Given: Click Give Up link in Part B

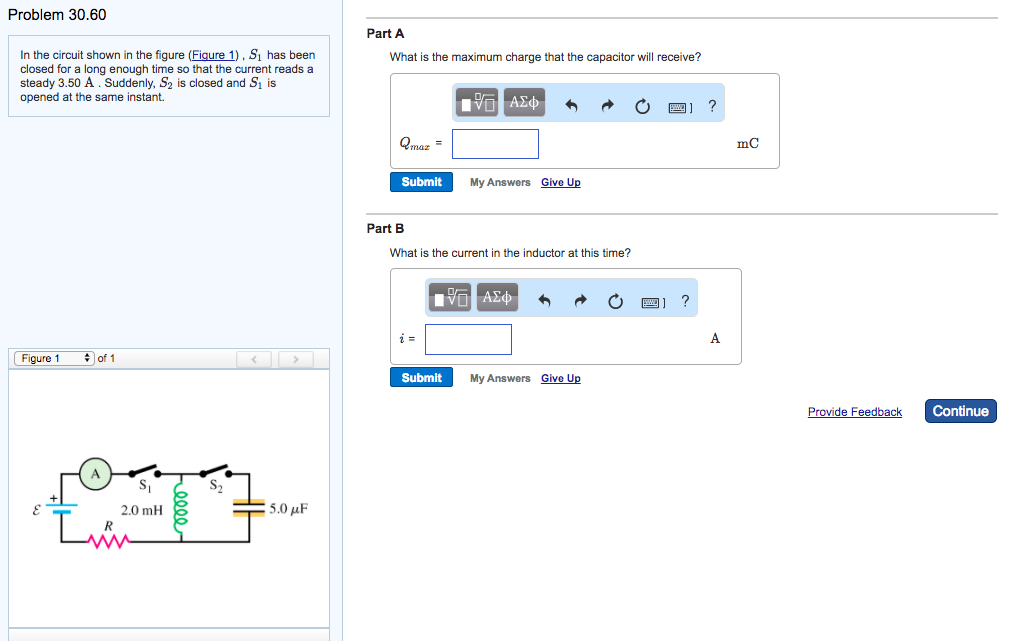Looking at the screenshot, I should pyautogui.click(x=561, y=378).
